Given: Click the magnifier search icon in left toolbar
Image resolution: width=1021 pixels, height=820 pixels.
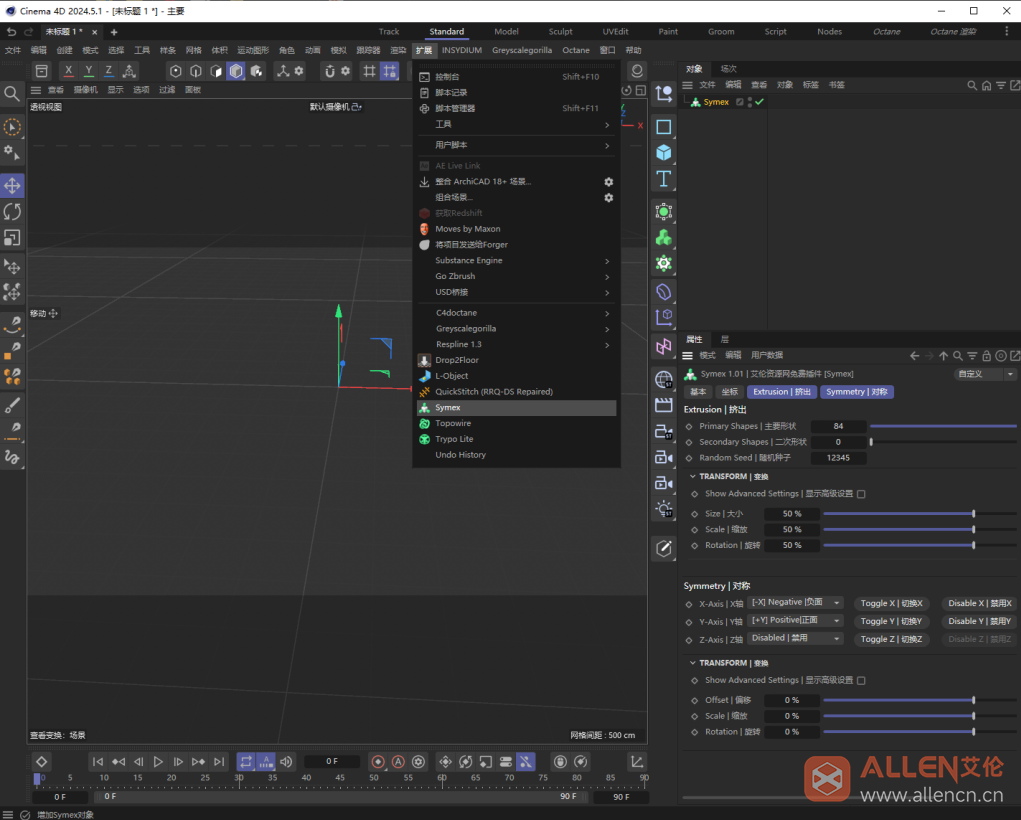Looking at the screenshot, I should click(12, 94).
